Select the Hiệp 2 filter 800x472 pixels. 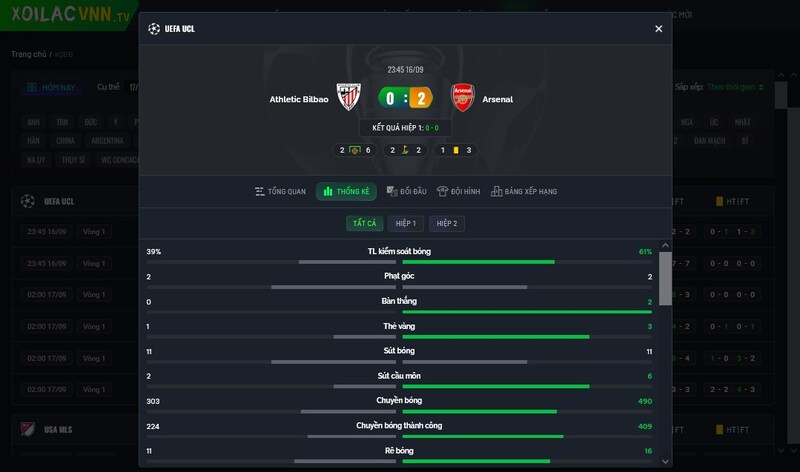tap(447, 223)
